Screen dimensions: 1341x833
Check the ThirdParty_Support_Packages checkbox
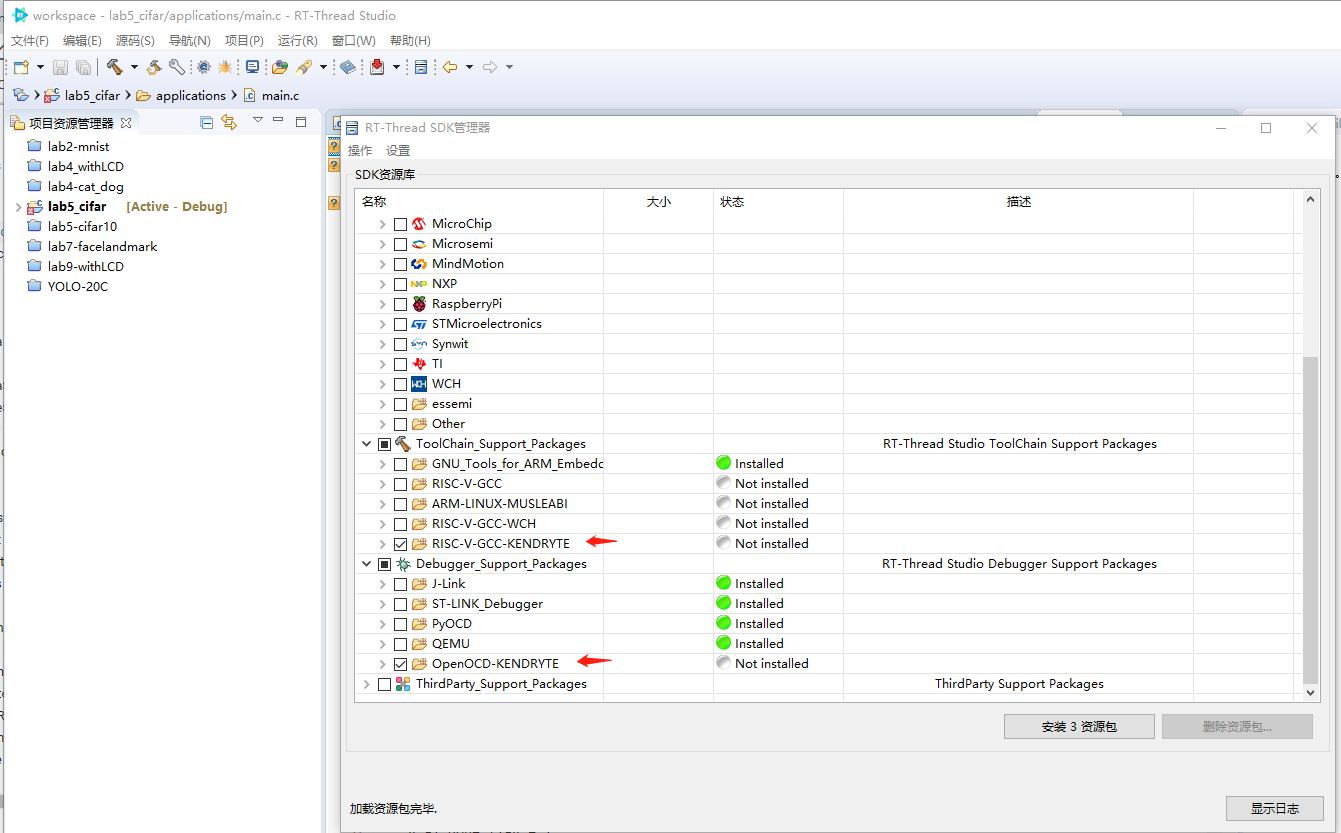click(x=384, y=684)
